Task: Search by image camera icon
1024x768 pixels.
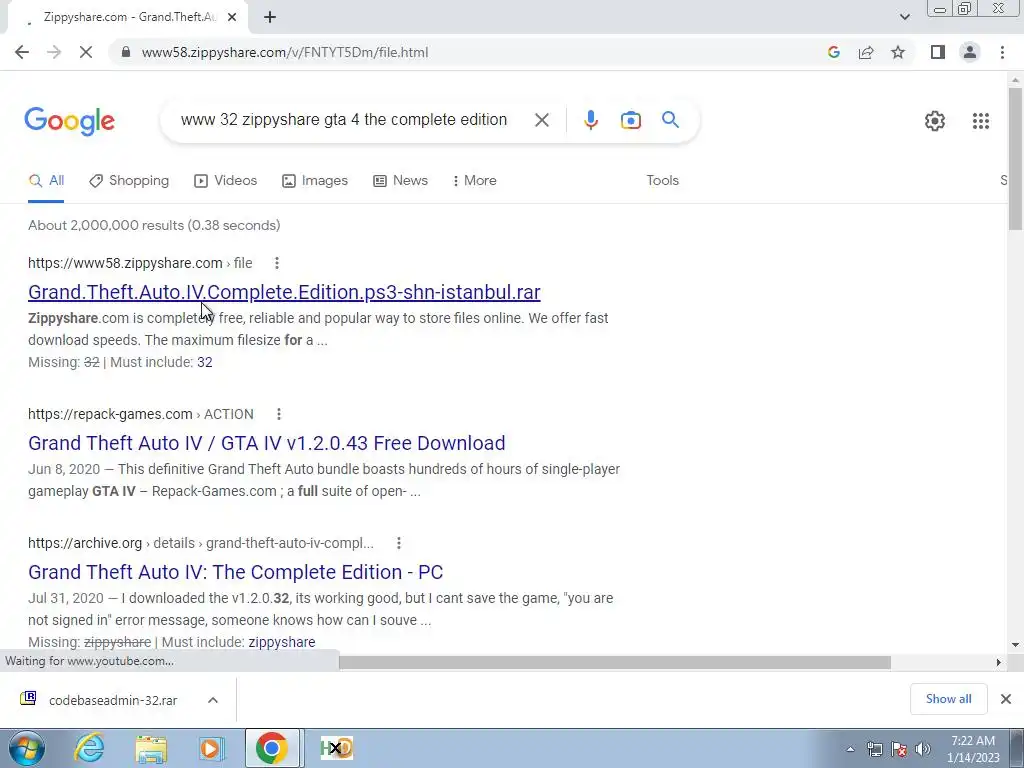Action: 630,120
